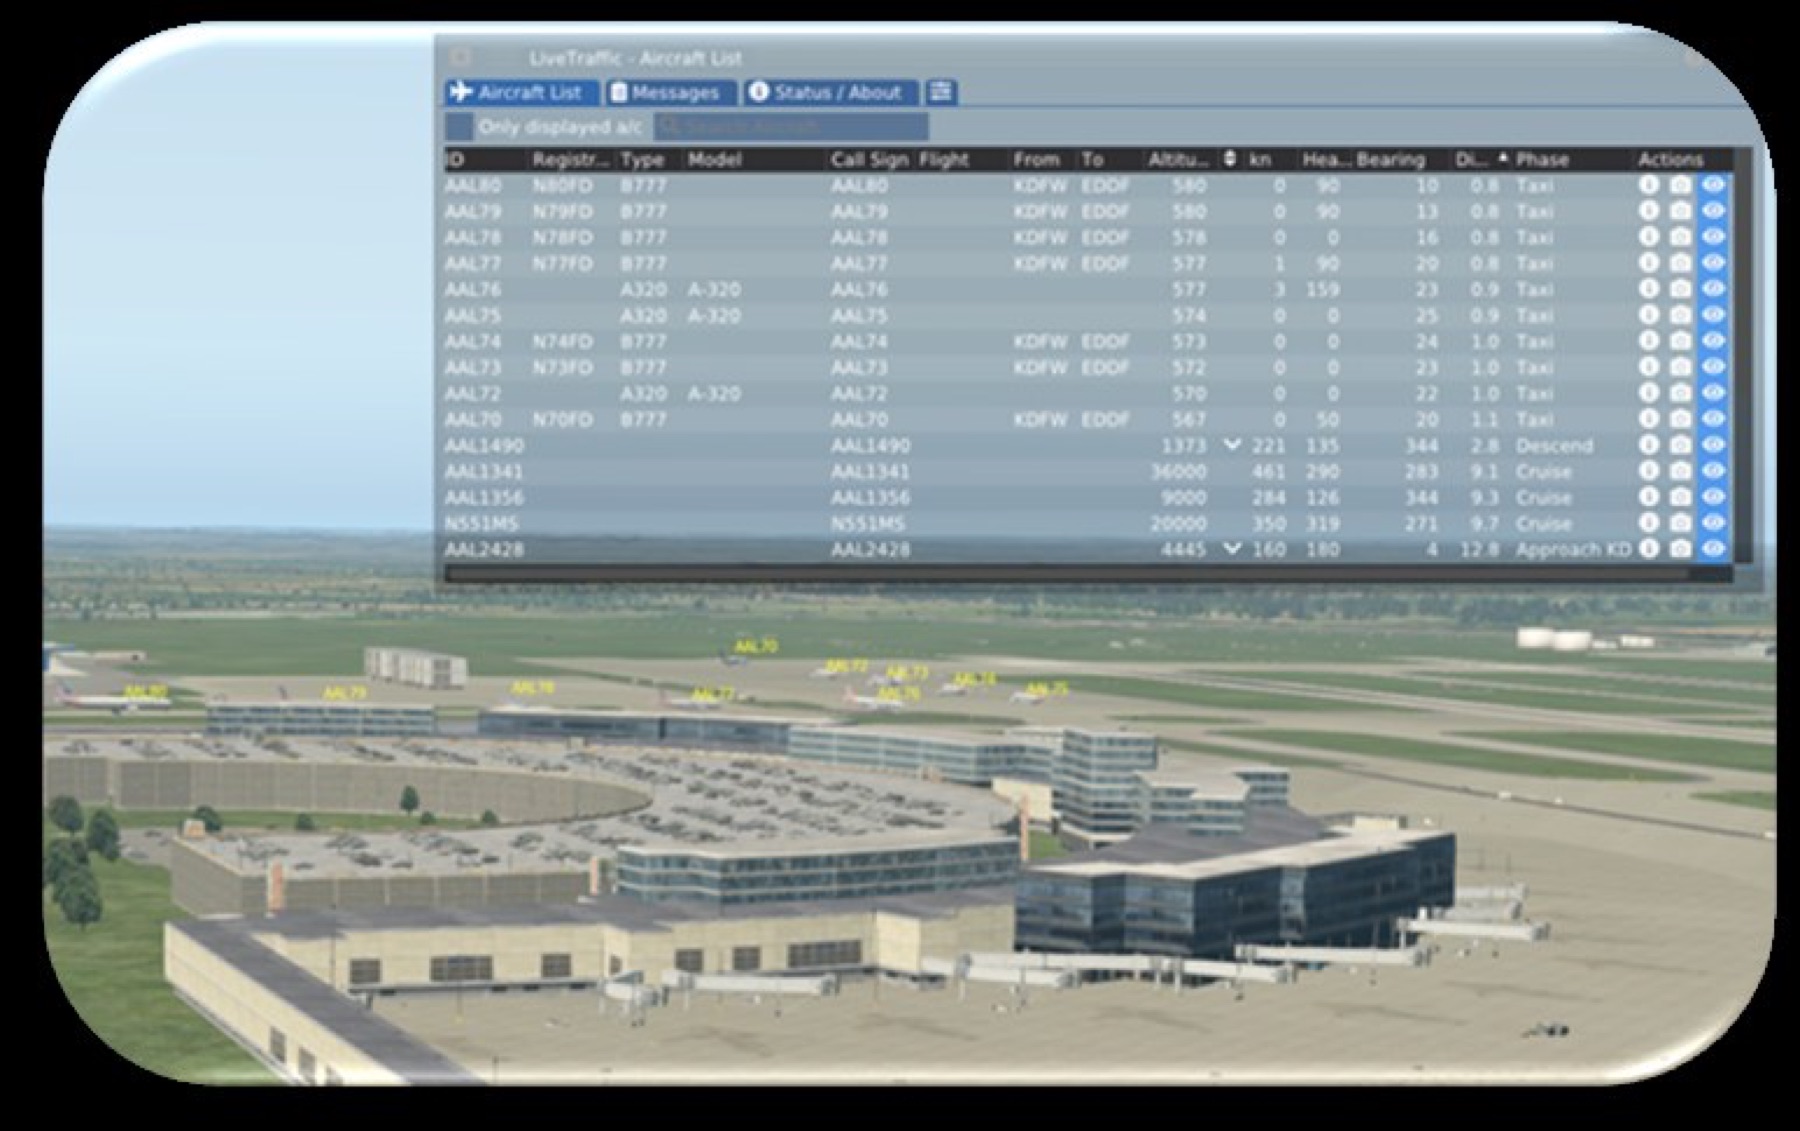Show info for AAL70 aircraft

pyautogui.click(x=1649, y=419)
